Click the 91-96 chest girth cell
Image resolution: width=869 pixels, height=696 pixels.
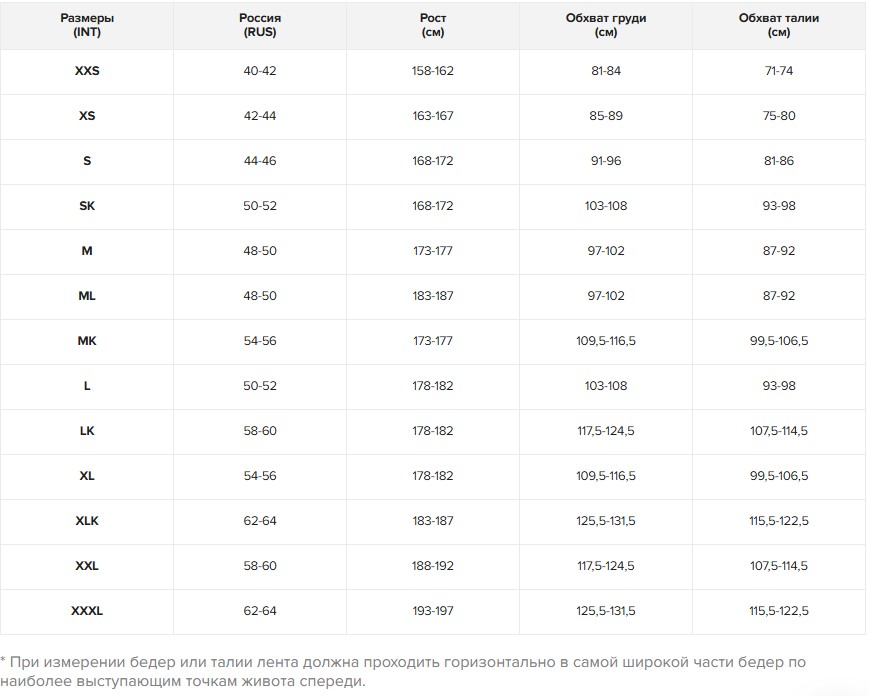point(606,161)
